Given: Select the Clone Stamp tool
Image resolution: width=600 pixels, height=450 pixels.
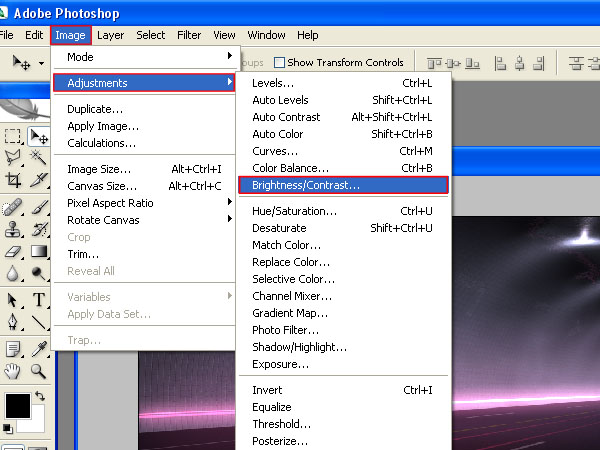Looking at the screenshot, I should tap(13, 230).
